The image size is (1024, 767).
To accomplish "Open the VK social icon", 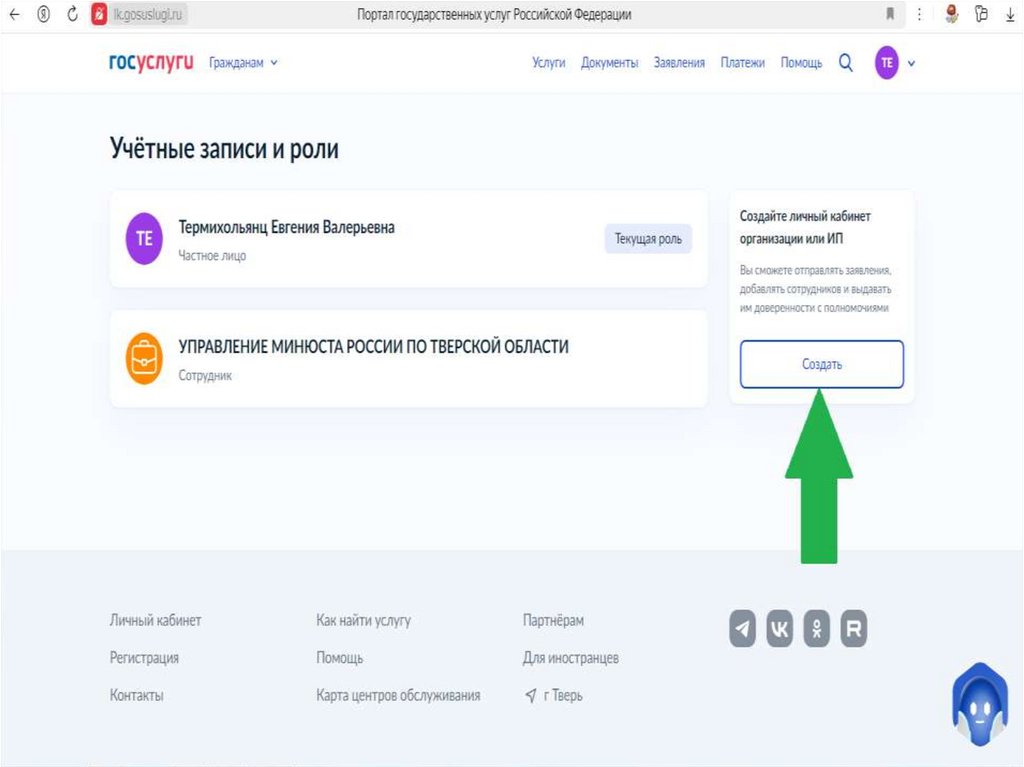I will click(x=780, y=628).
